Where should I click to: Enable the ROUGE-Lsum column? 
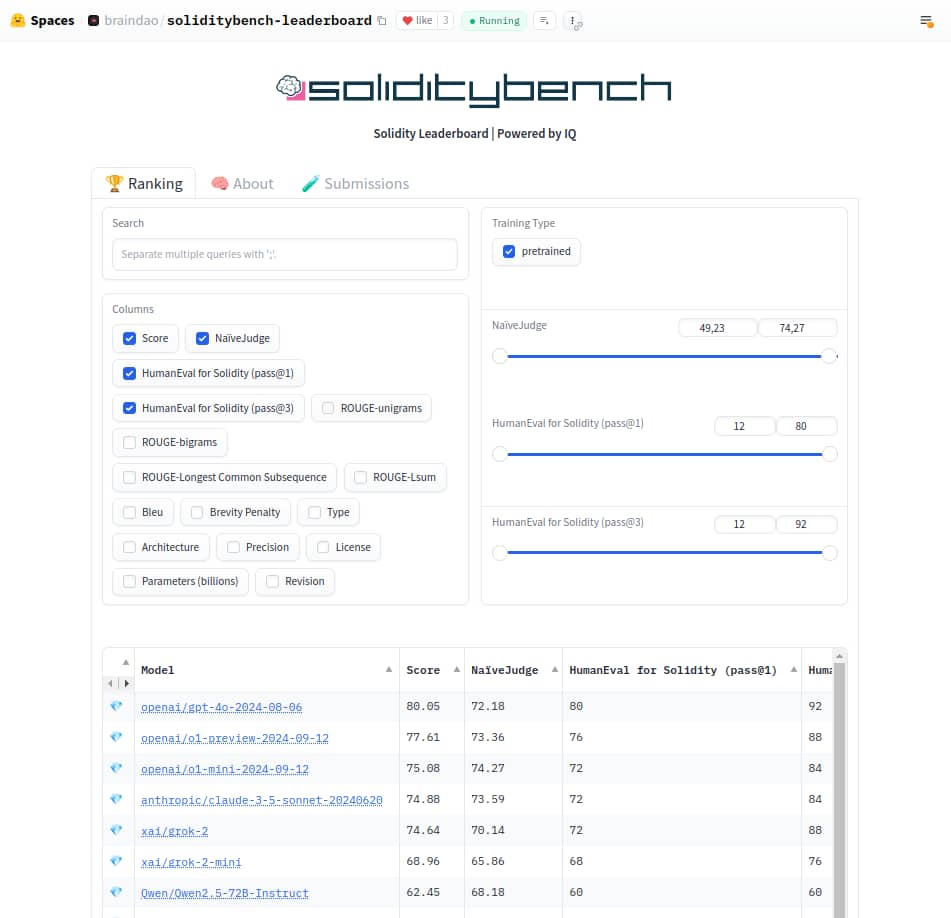360,477
